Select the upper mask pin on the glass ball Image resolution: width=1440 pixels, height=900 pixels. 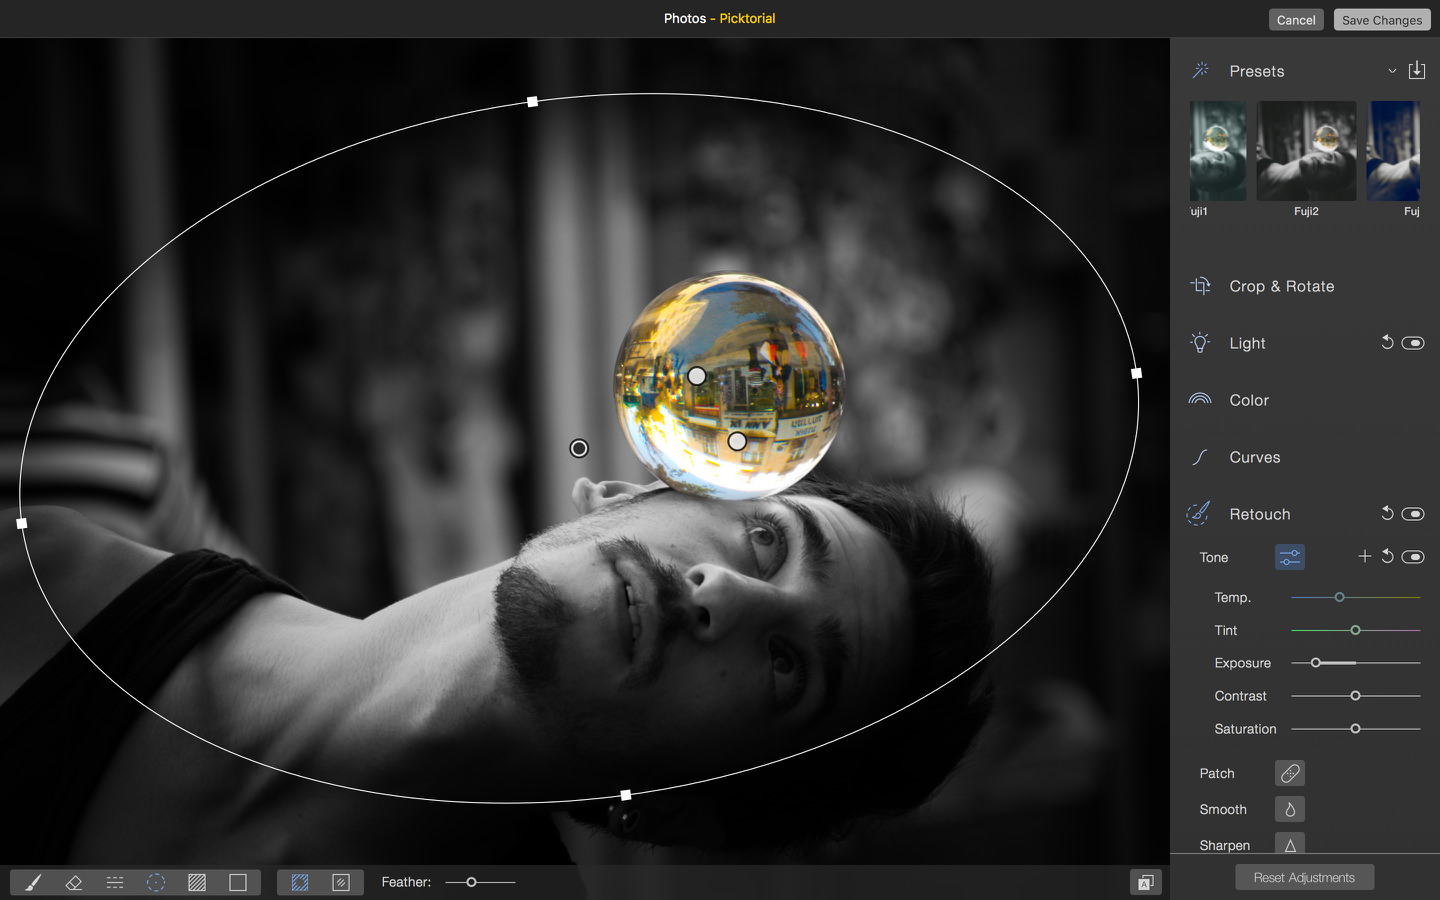[x=697, y=376]
